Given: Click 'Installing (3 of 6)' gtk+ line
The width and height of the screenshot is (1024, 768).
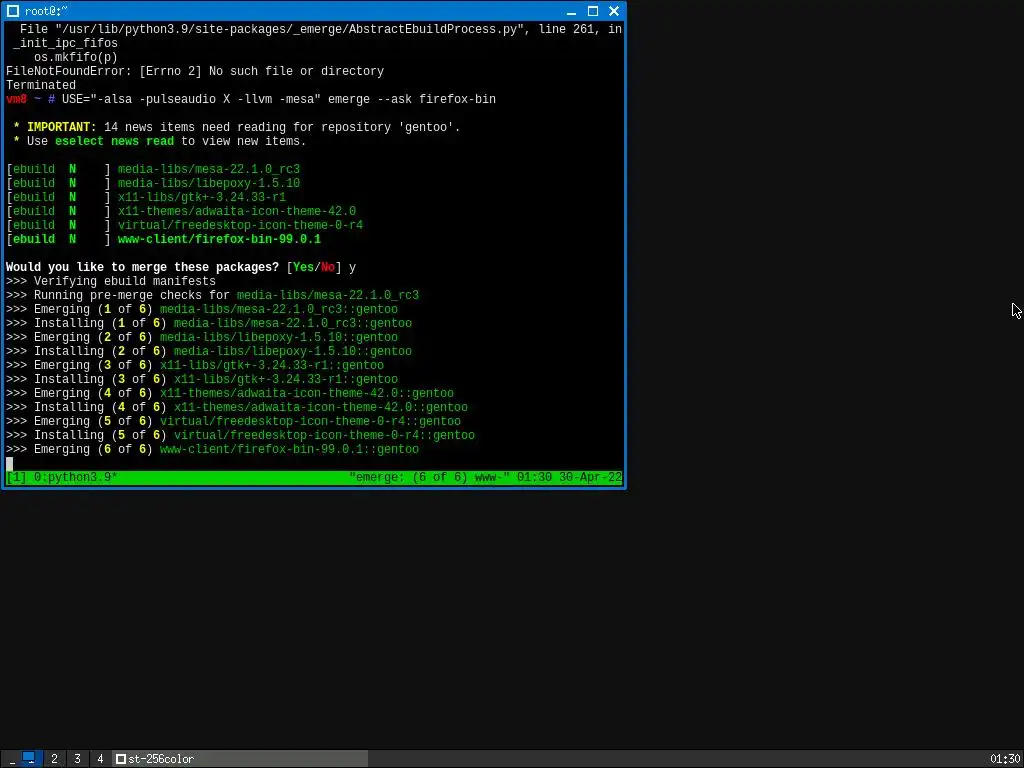Looking at the screenshot, I should 202,379.
